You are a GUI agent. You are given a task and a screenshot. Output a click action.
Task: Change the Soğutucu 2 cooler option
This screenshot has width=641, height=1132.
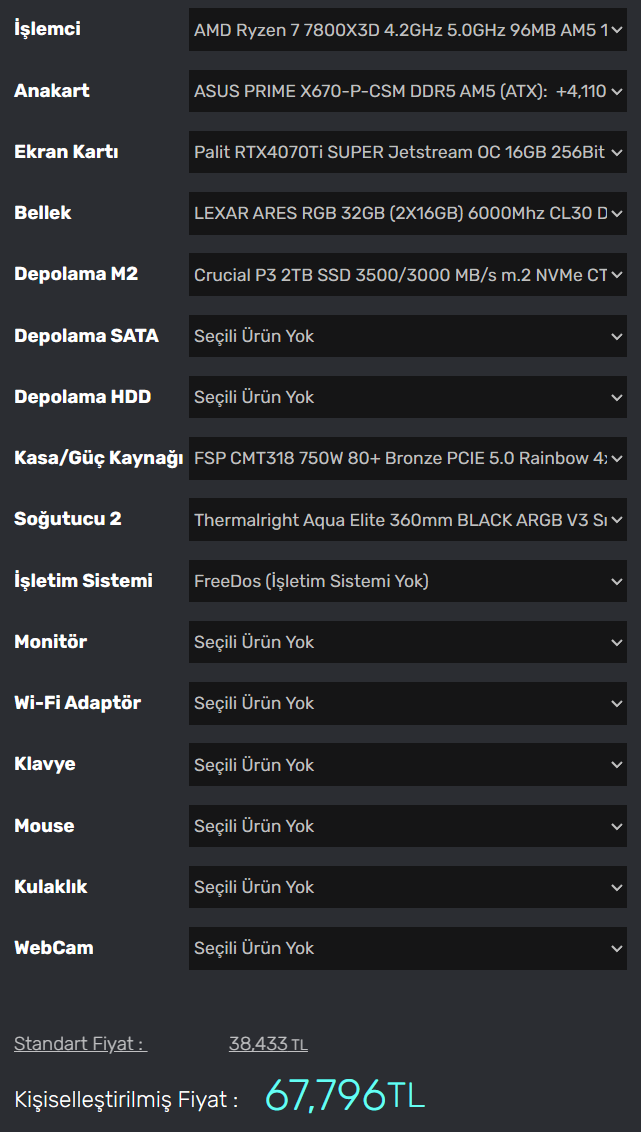coord(407,519)
